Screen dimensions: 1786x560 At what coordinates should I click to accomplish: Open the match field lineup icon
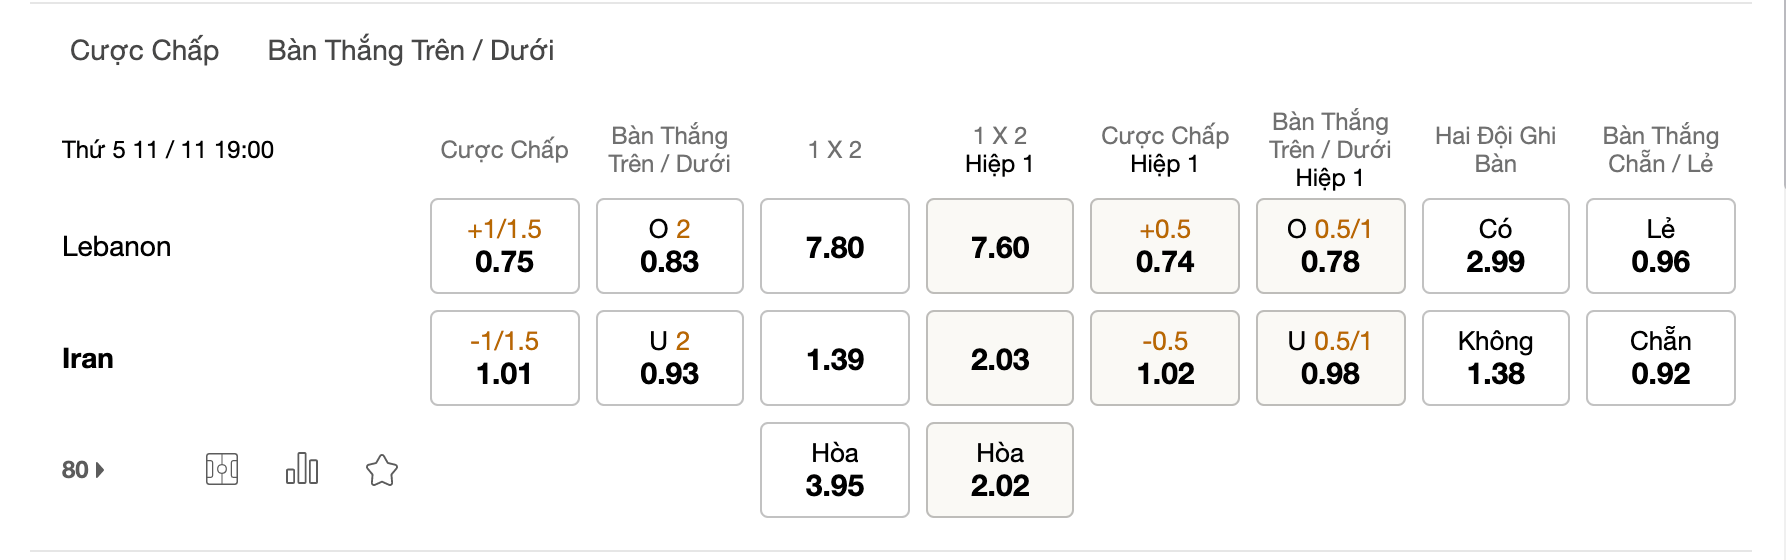coord(222,469)
